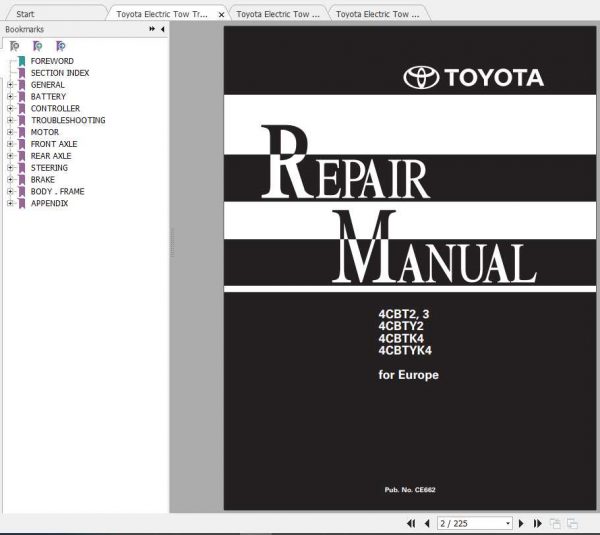Expand the REAR AXLE bookmark
600x535 pixels.
tap(10, 156)
